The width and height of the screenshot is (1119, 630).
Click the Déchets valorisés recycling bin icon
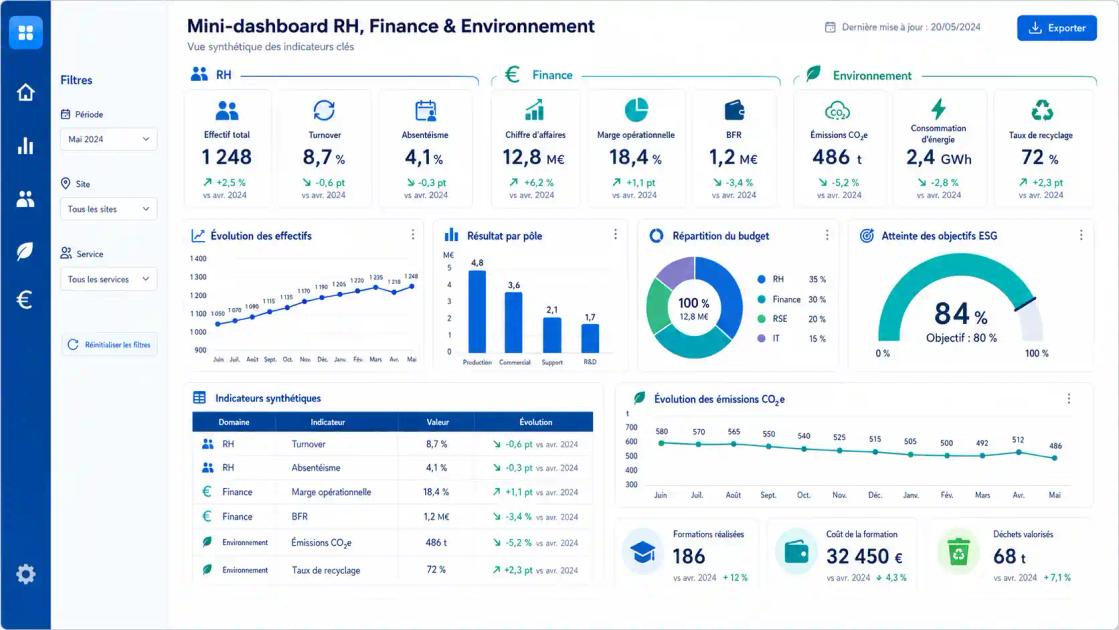click(x=958, y=552)
